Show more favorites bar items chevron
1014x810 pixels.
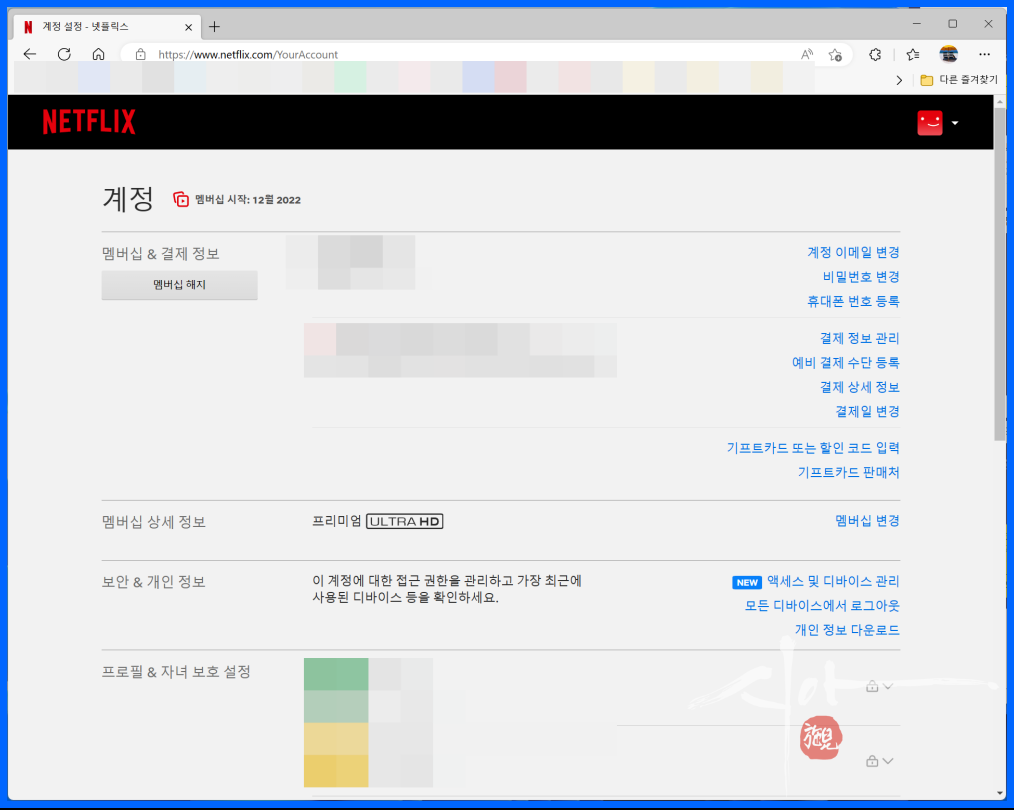pyautogui.click(x=899, y=80)
